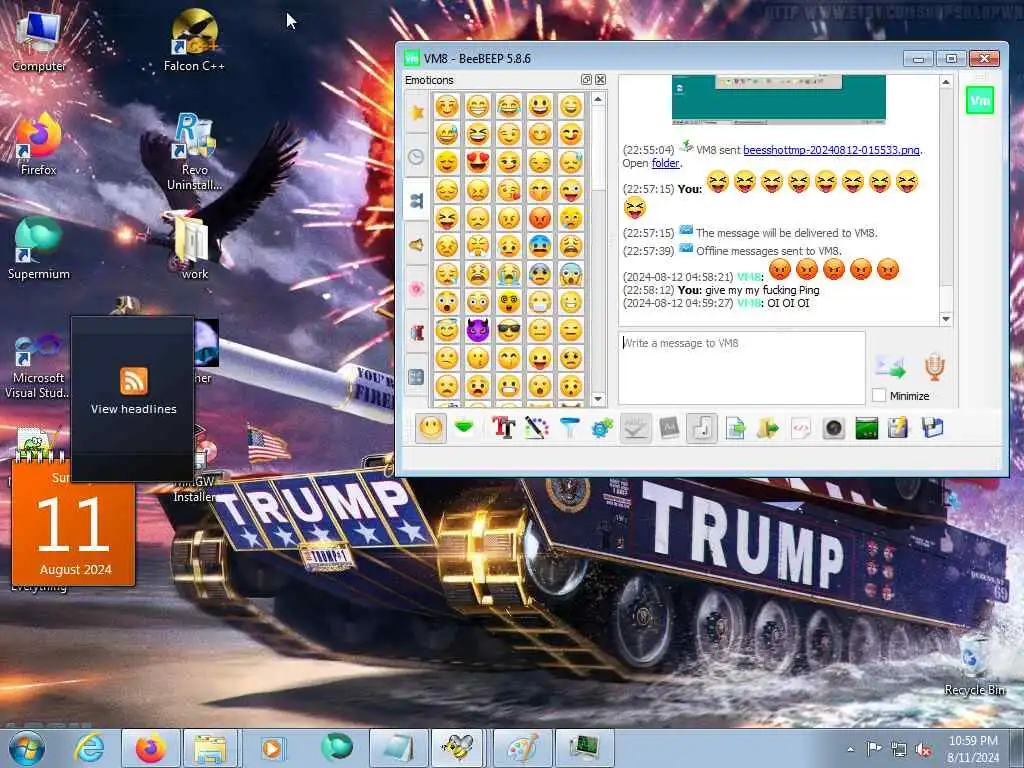This screenshot has height=768, width=1024.
Task: Click the send message envelope arrow button
Action: pyautogui.click(x=890, y=367)
